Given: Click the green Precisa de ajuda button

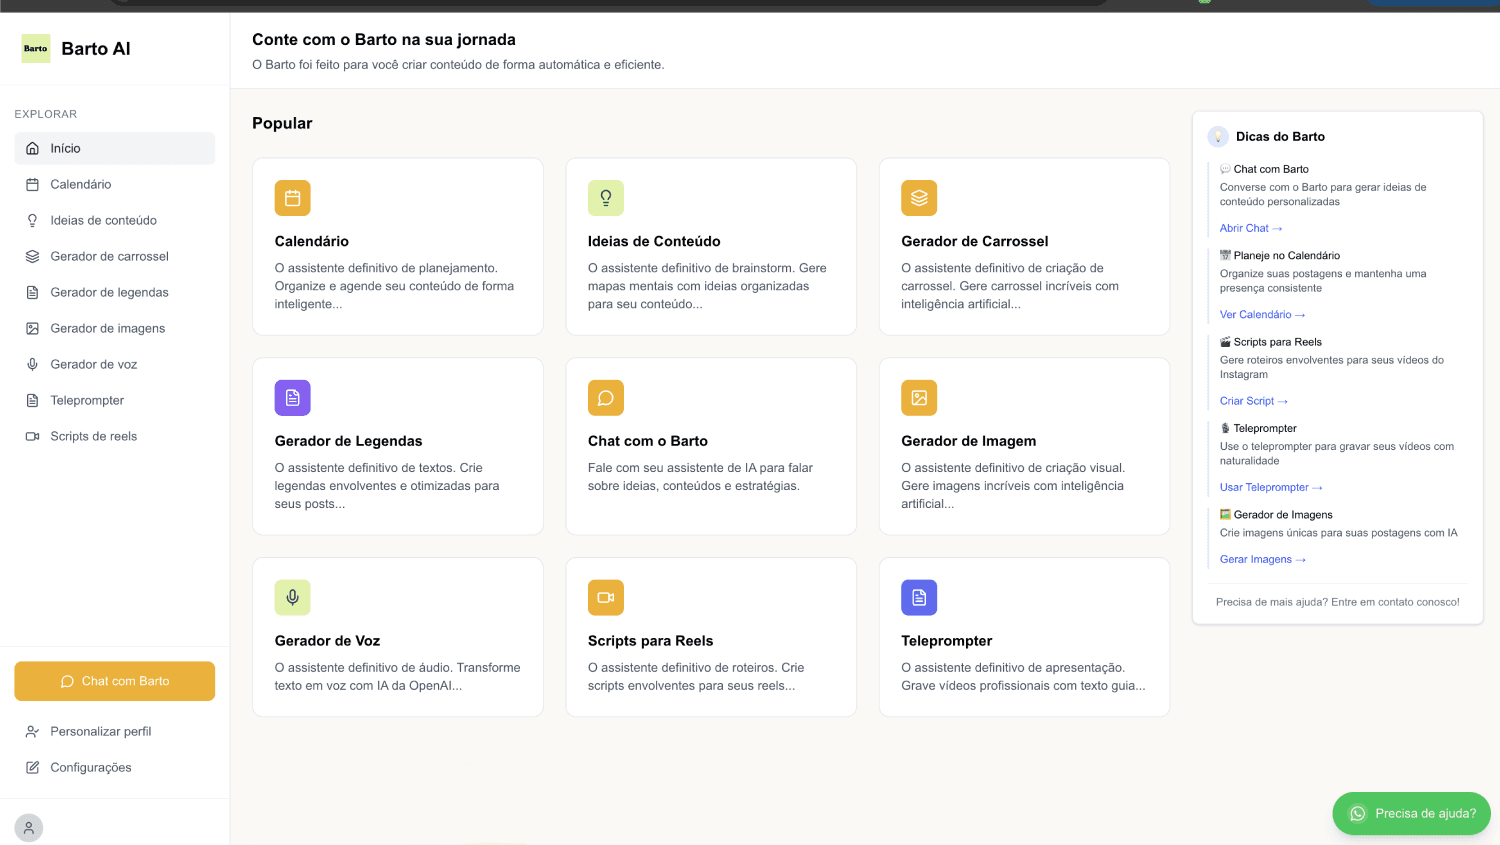Looking at the screenshot, I should [1411, 813].
